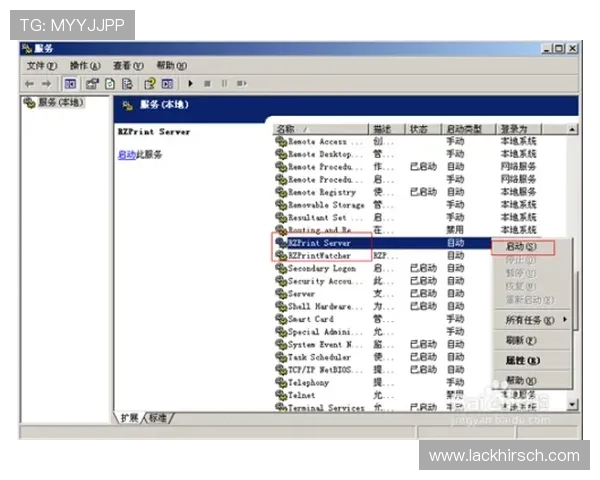The image size is (600, 480).
Task: Switch to the 扩展 tab
Action: coord(129,418)
